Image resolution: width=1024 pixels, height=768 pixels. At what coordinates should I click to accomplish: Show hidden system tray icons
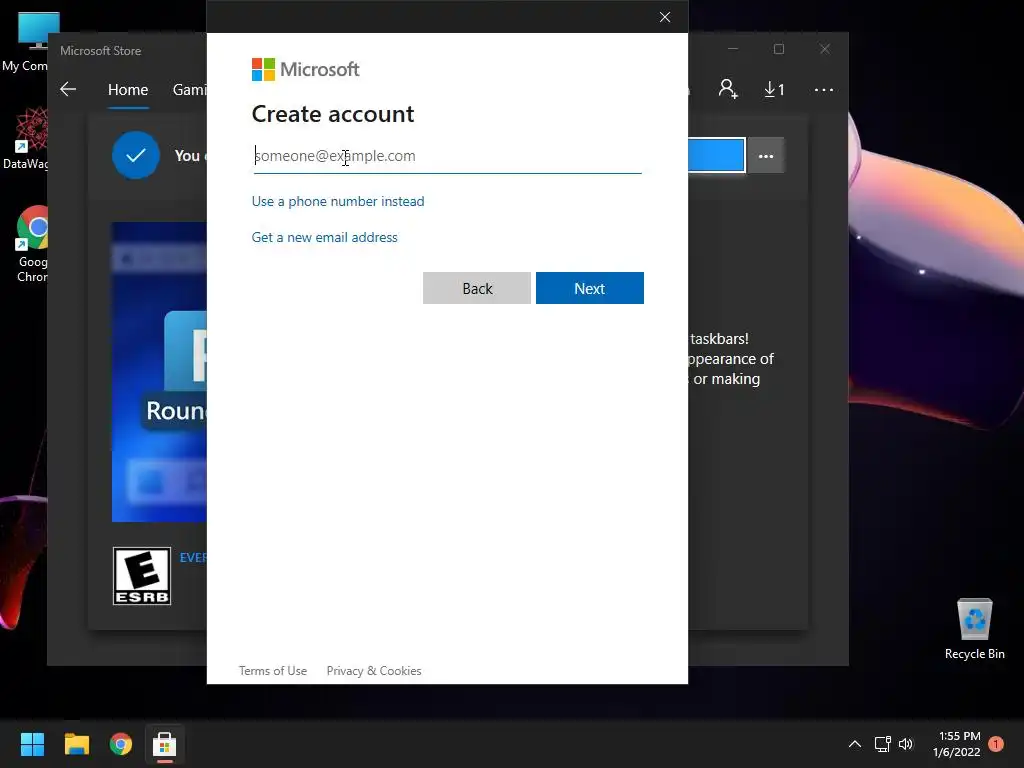854,744
